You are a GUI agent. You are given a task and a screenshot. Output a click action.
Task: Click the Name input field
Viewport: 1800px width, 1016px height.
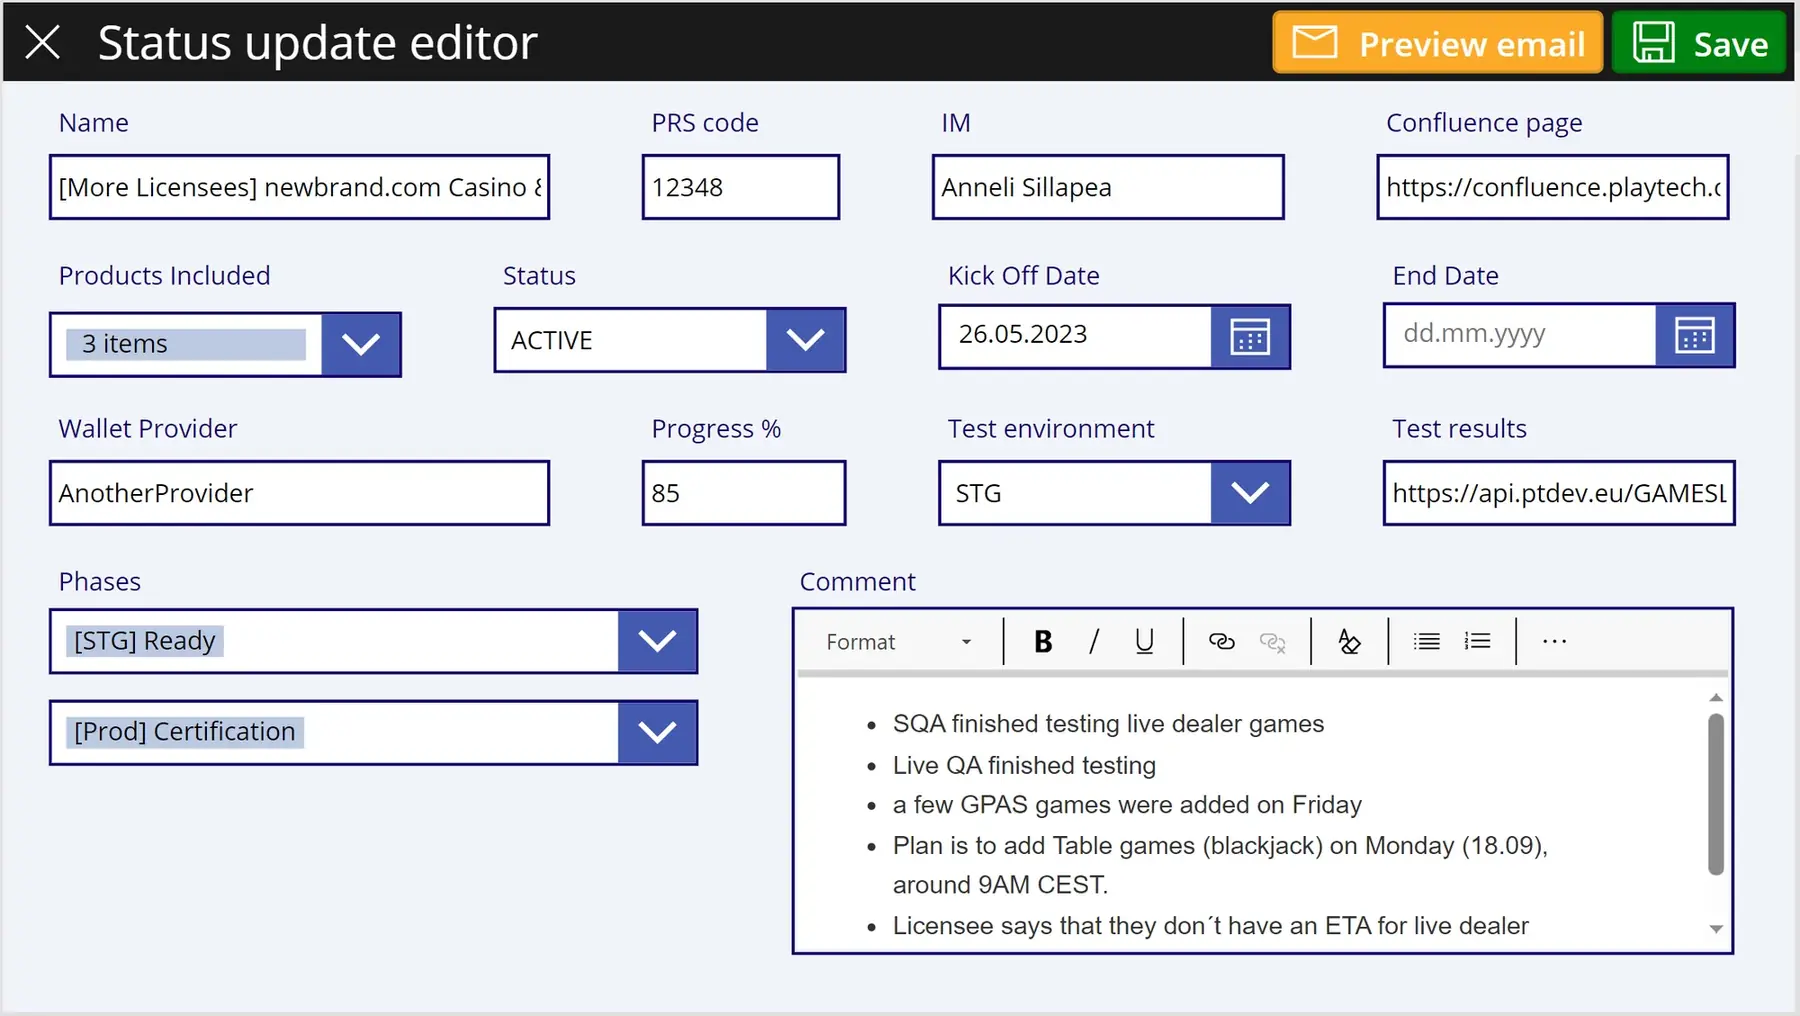(299, 187)
